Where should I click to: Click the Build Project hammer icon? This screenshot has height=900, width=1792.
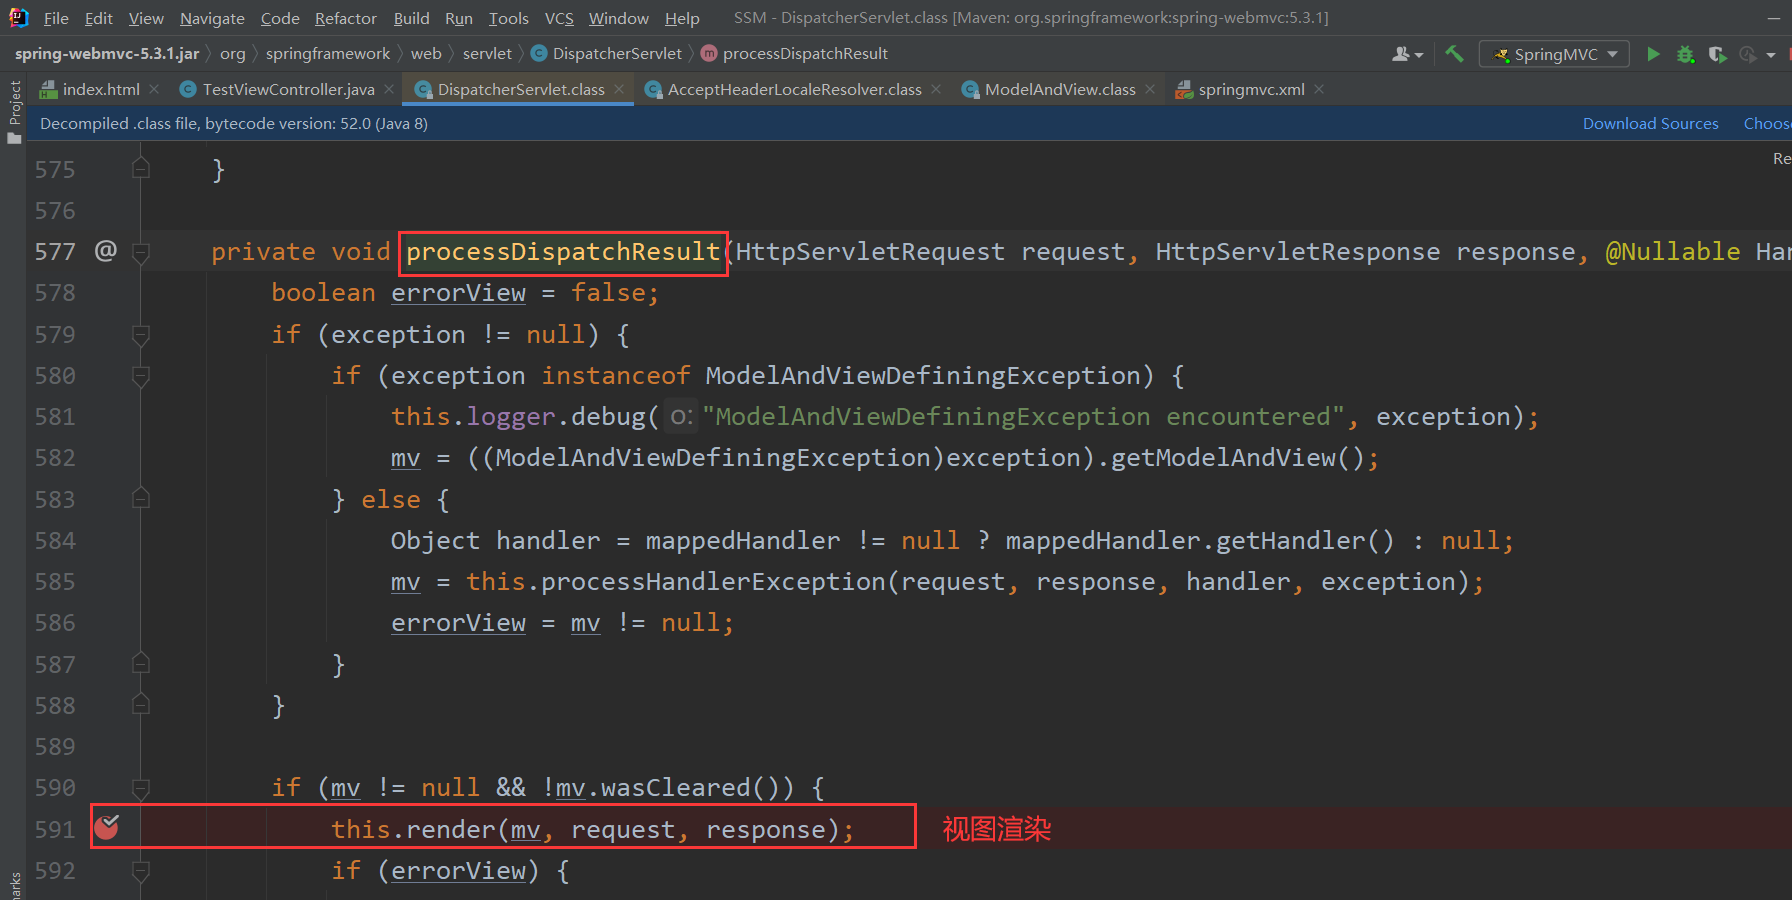coord(1454,54)
